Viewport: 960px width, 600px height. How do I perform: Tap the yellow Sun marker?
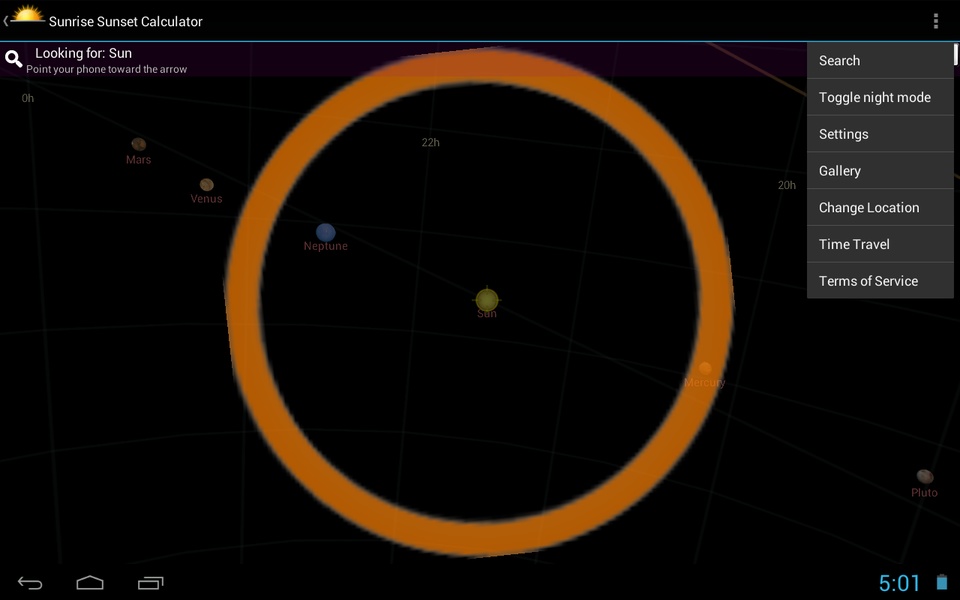(x=487, y=299)
